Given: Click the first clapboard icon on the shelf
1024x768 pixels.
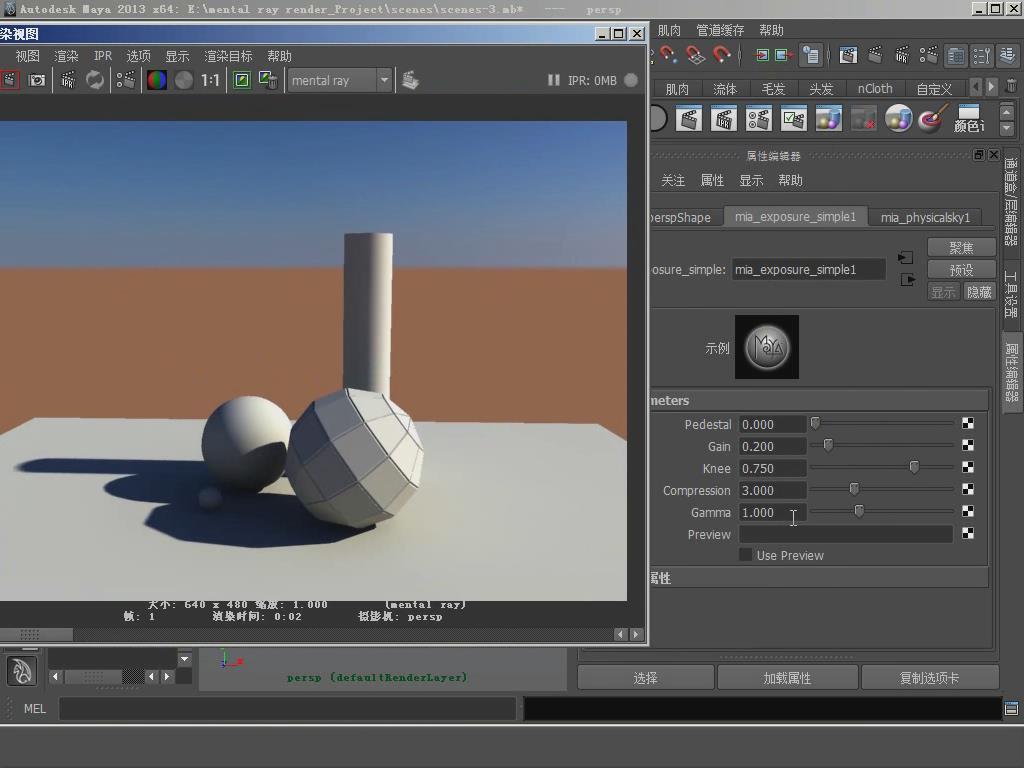Looking at the screenshot, I should point(688,120).
